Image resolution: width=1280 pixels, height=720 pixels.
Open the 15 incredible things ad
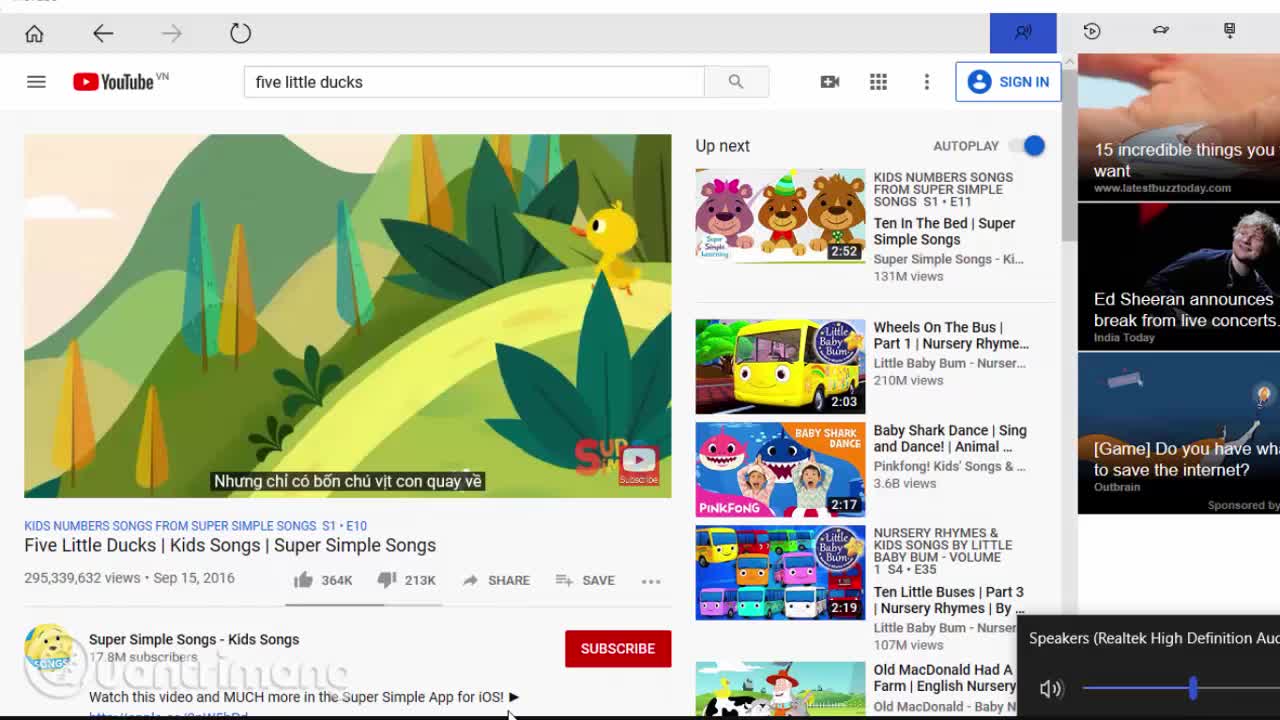(1179, 128)
